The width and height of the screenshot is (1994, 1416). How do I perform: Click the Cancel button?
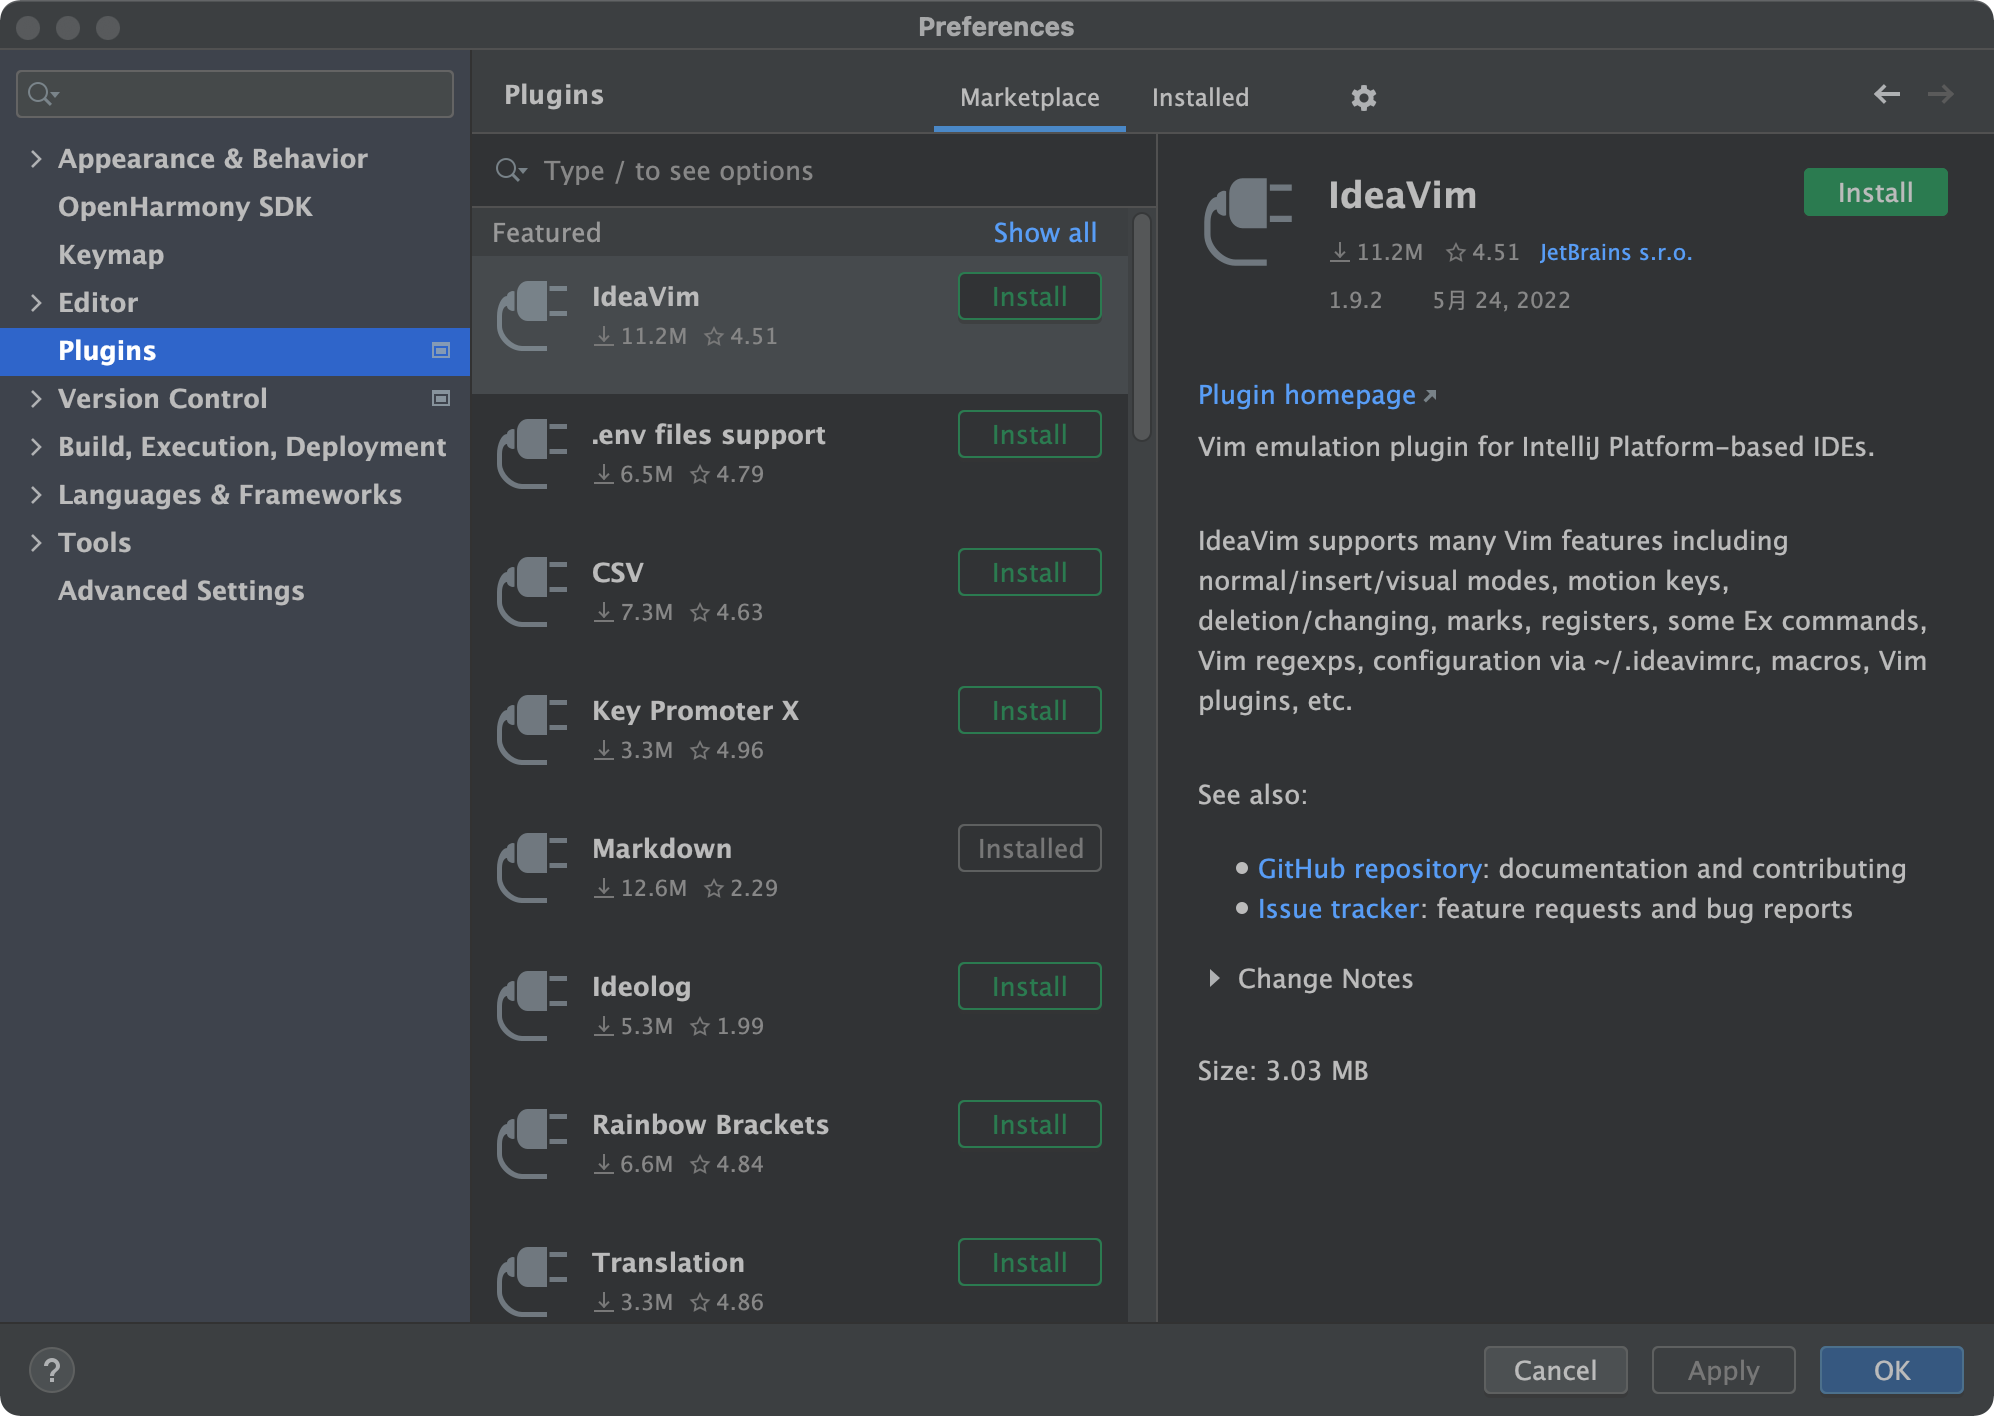click(x=1555, y=1370)
